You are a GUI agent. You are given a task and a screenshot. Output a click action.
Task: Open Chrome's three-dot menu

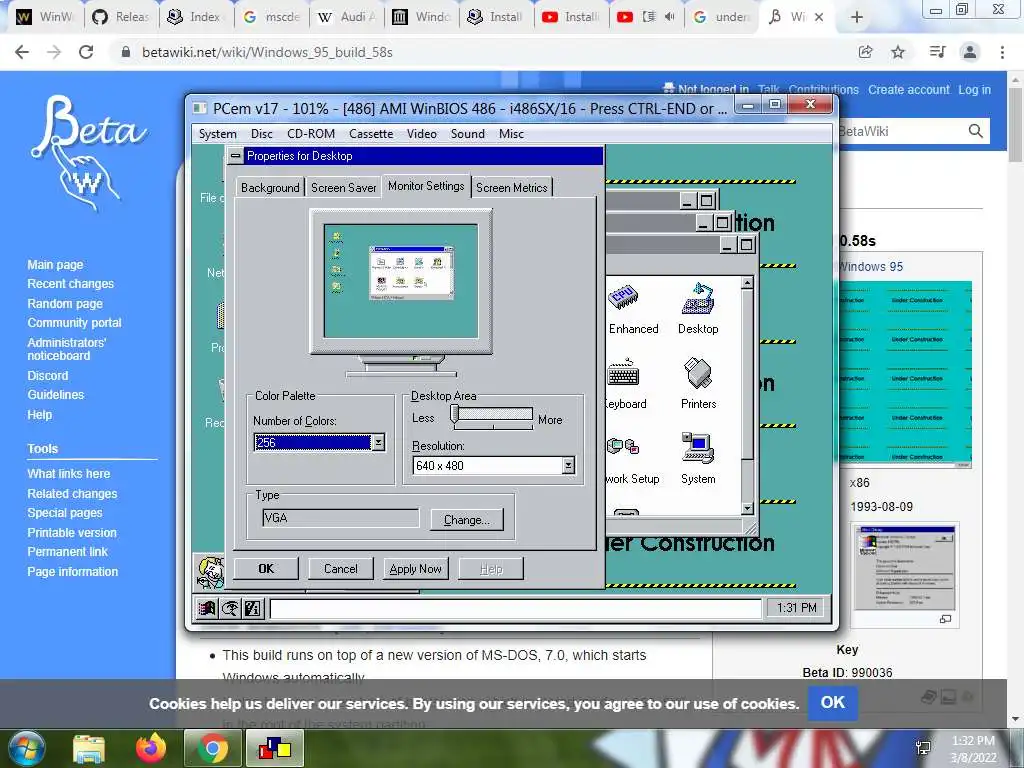[x=1002, y=52]
